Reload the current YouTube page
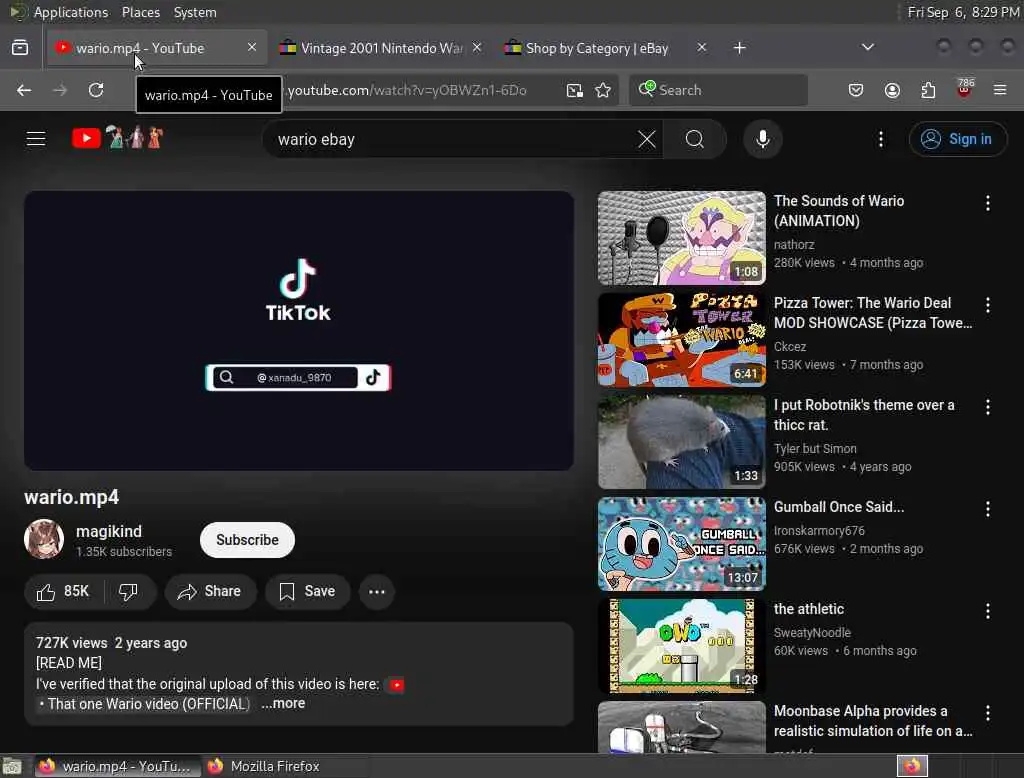The height and width of the screenshot is (778, 1024). (x=96, y=90)
